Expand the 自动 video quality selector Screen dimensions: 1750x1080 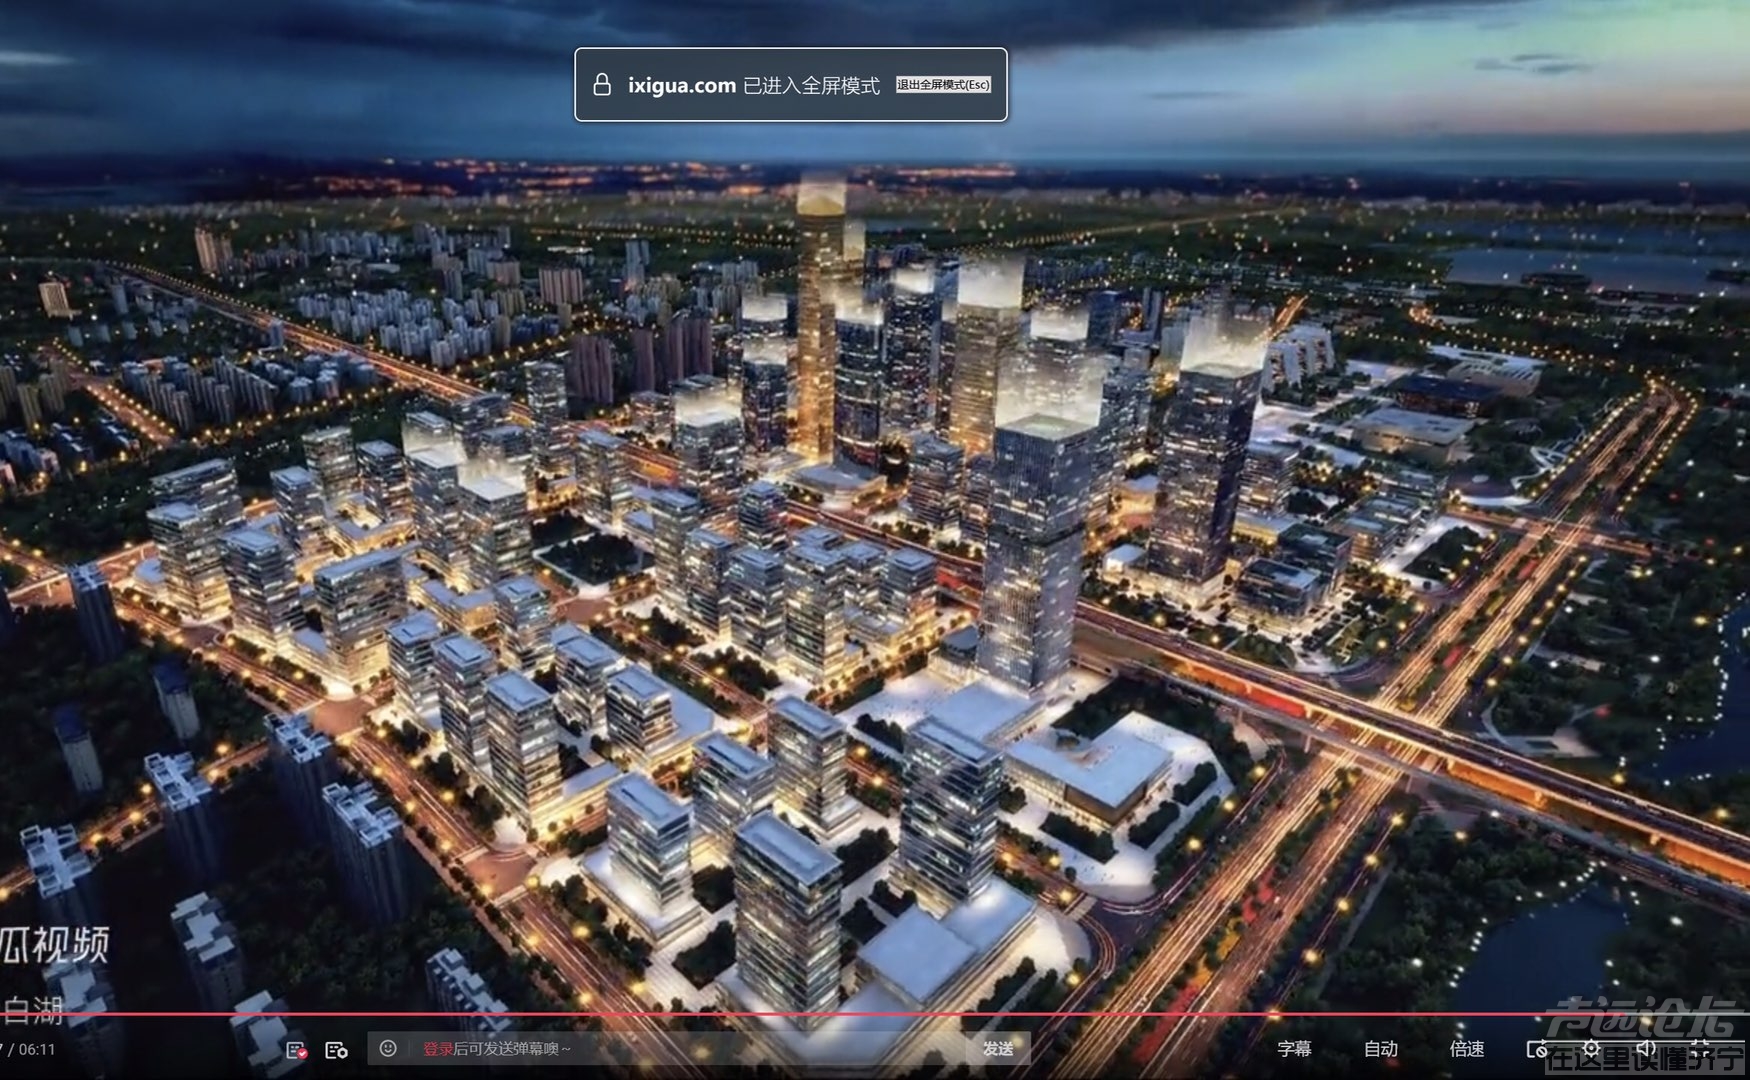coord(1380,1049)
